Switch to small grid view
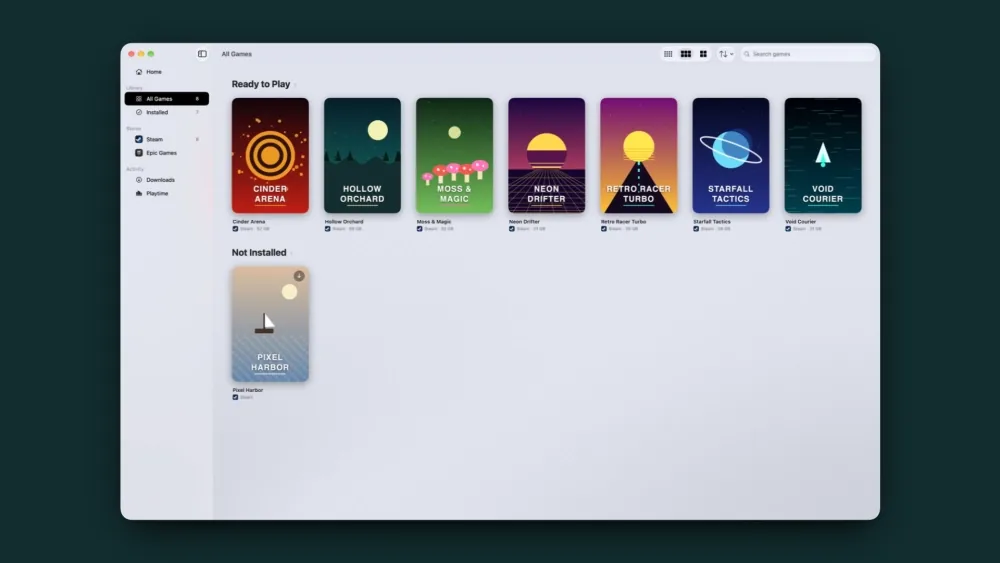1000x563 pixels. pyautogui.click(x=668, y=54)
